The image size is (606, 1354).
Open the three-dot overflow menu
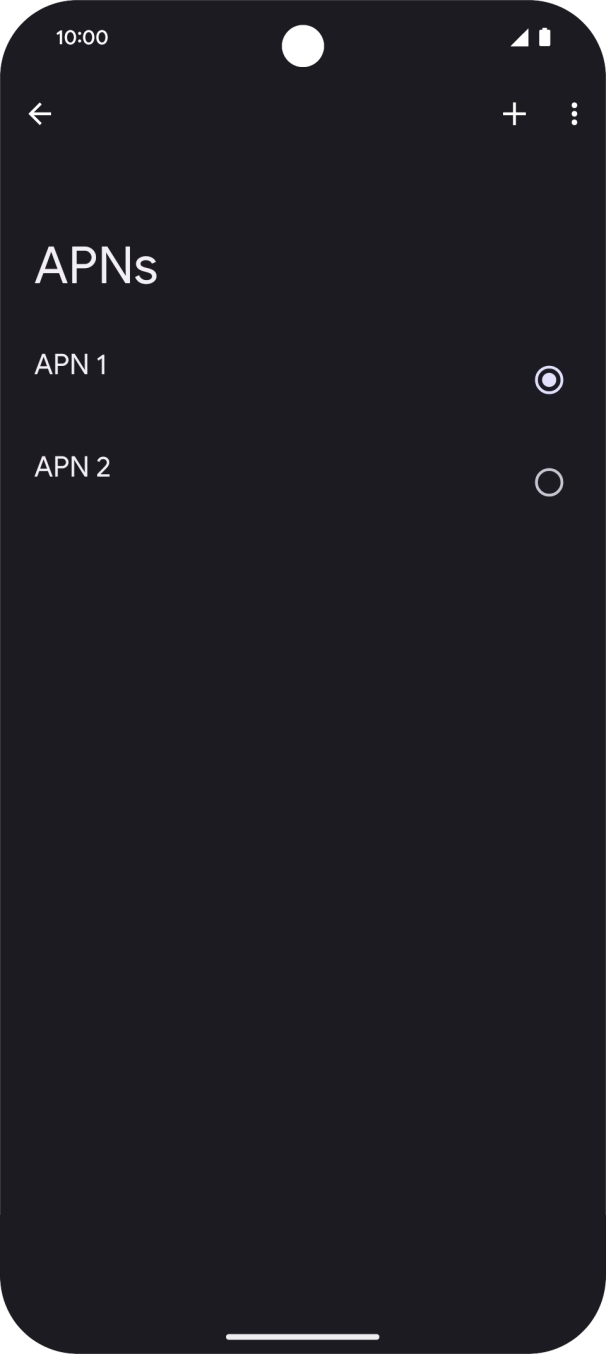574,114
